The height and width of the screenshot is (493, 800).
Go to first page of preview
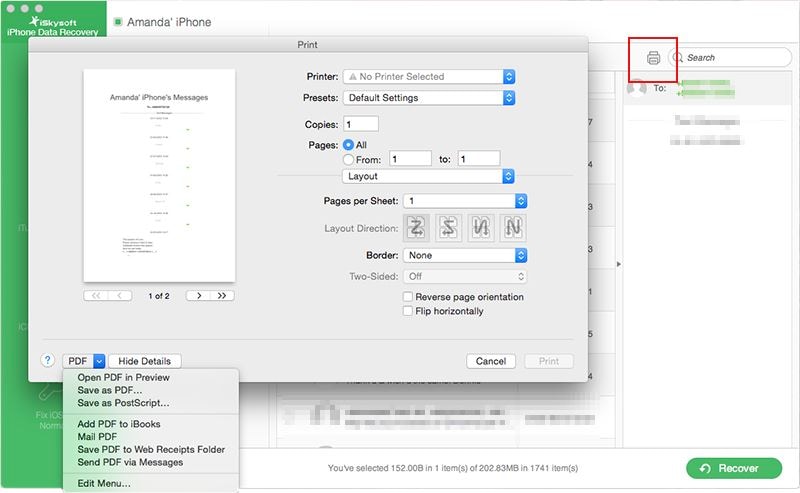(x=95, y=295)
